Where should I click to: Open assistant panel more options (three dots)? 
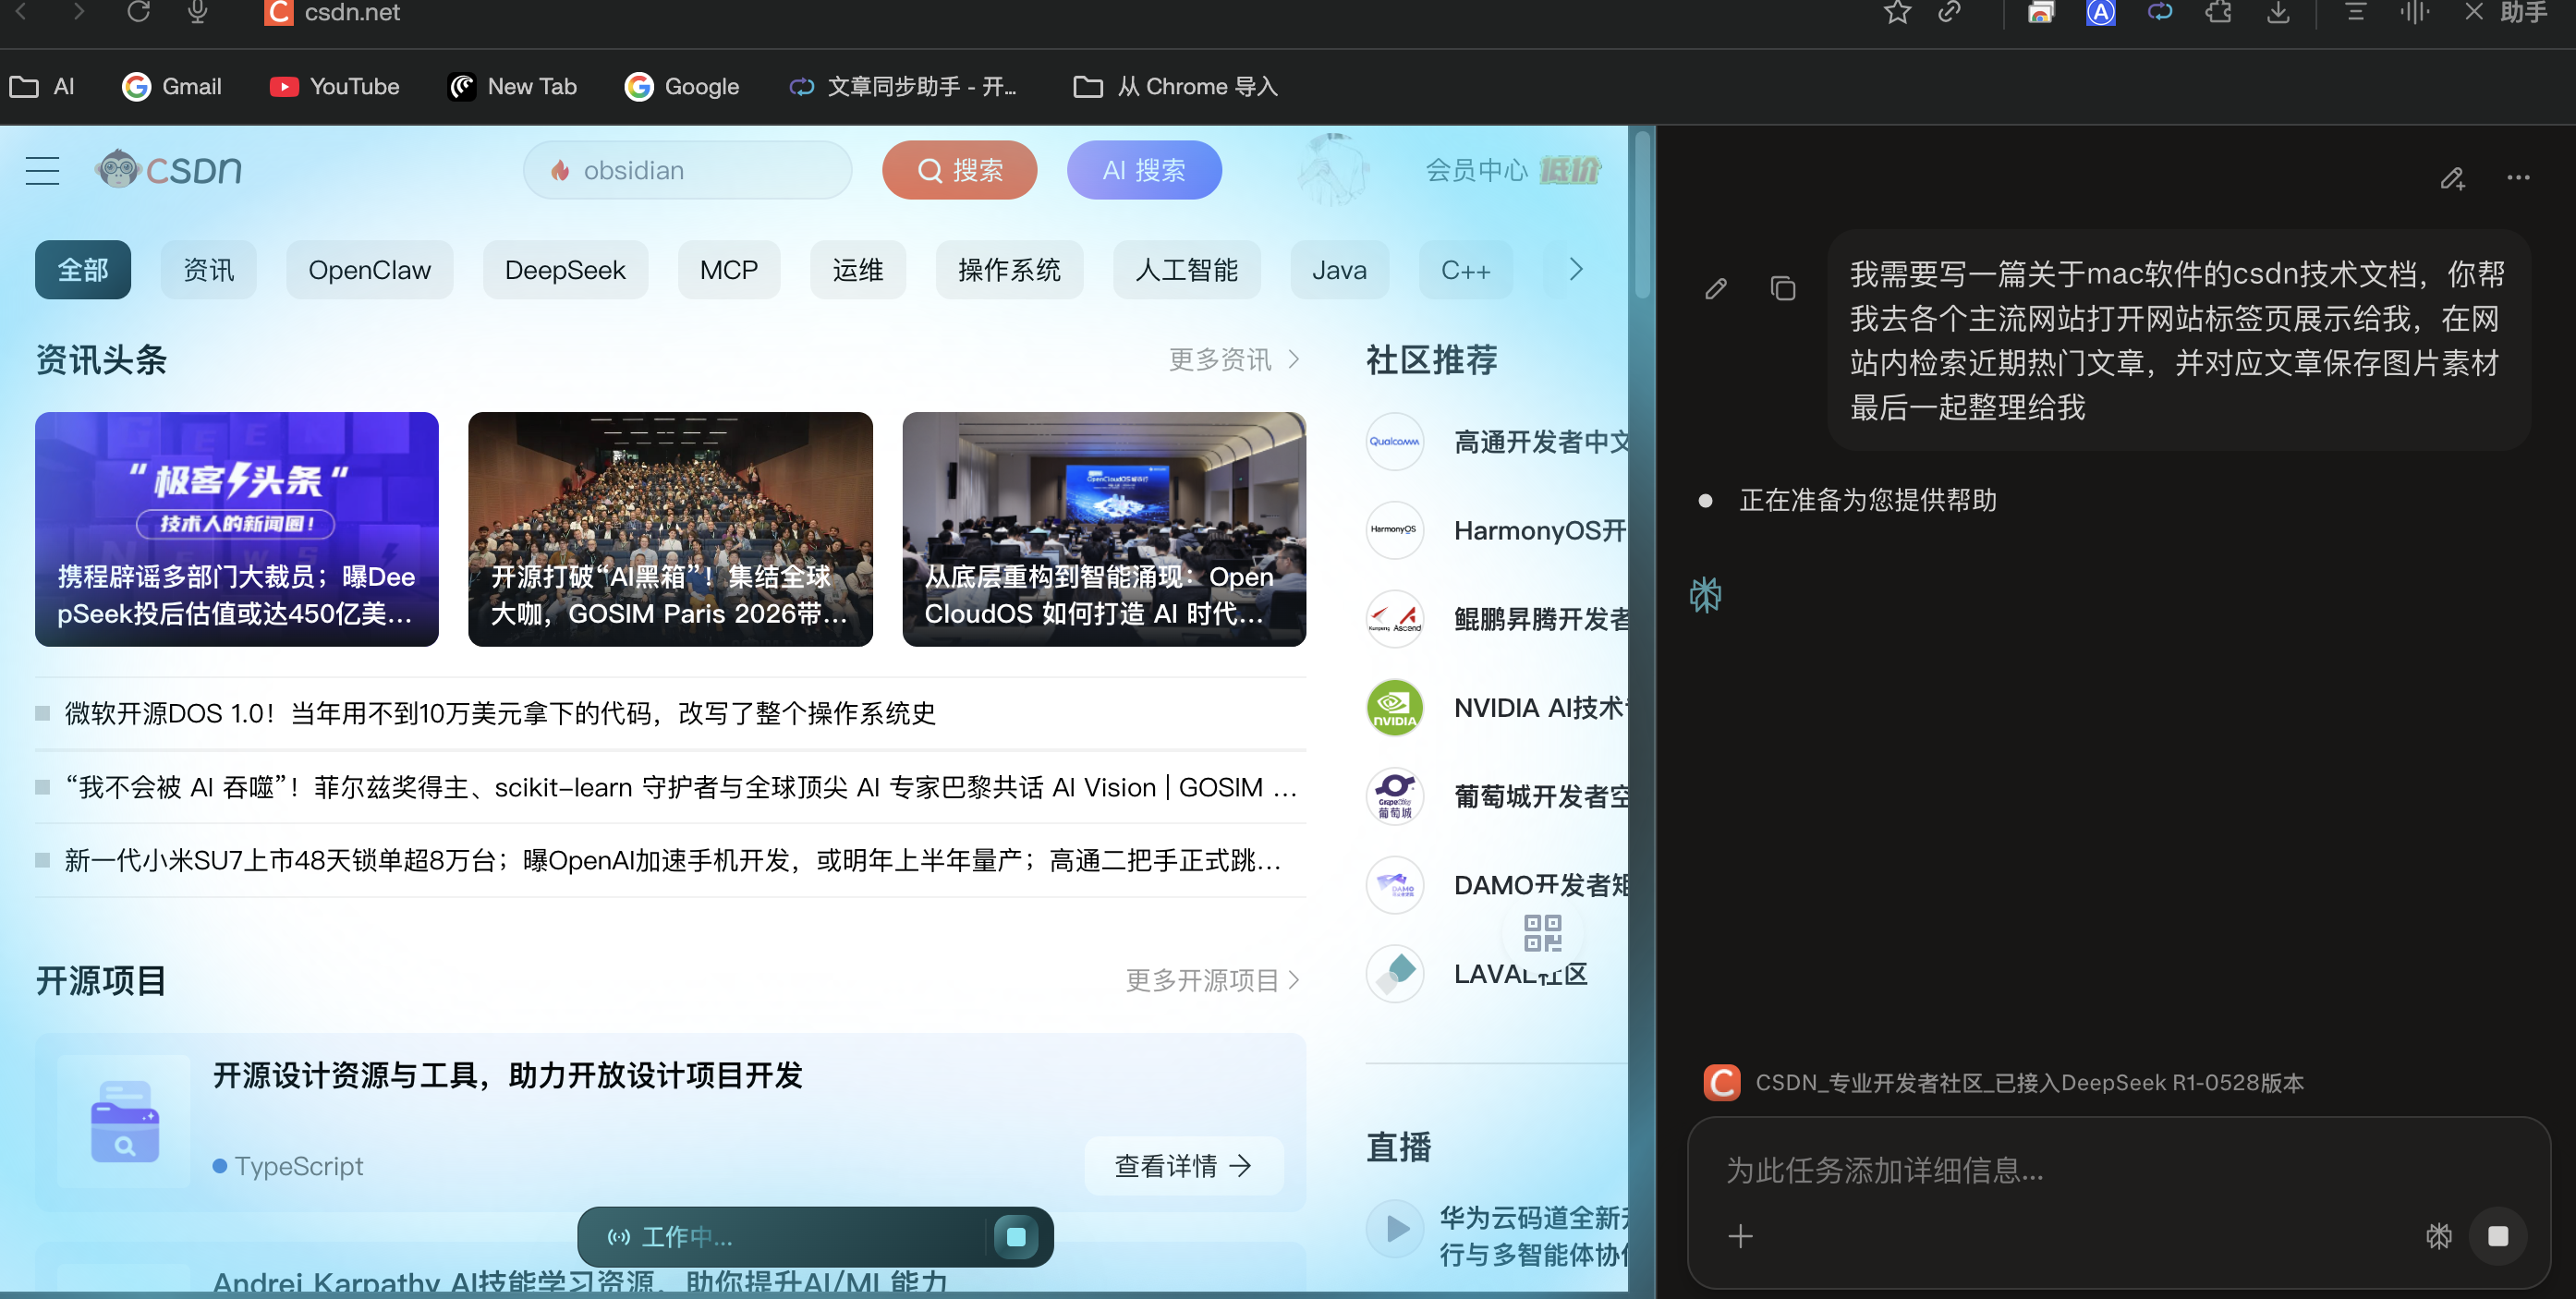[2518, 178]
